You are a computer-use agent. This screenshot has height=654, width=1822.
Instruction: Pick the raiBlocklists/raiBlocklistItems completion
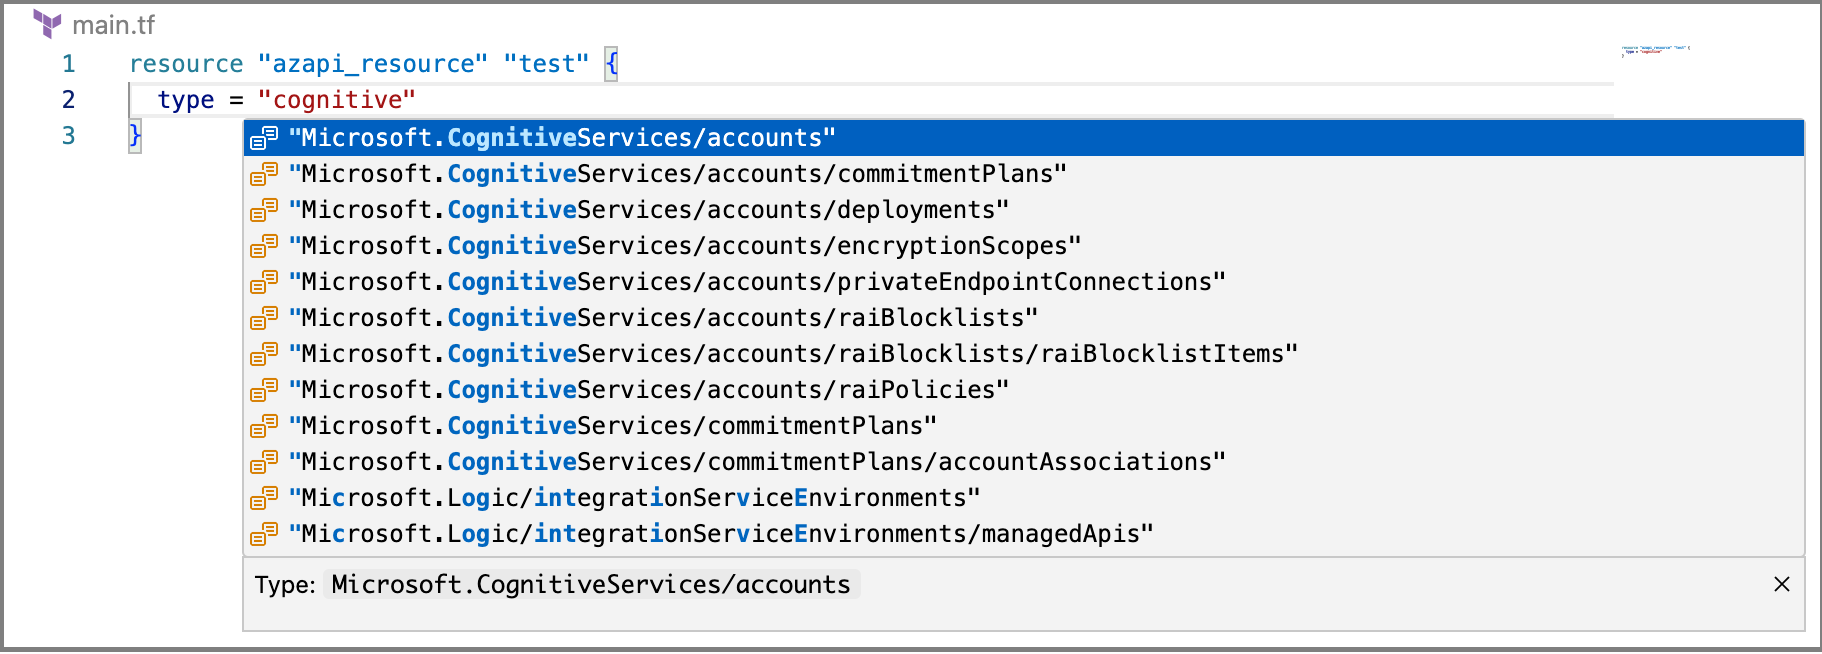pyautogui.click(x=1024, y=354)
